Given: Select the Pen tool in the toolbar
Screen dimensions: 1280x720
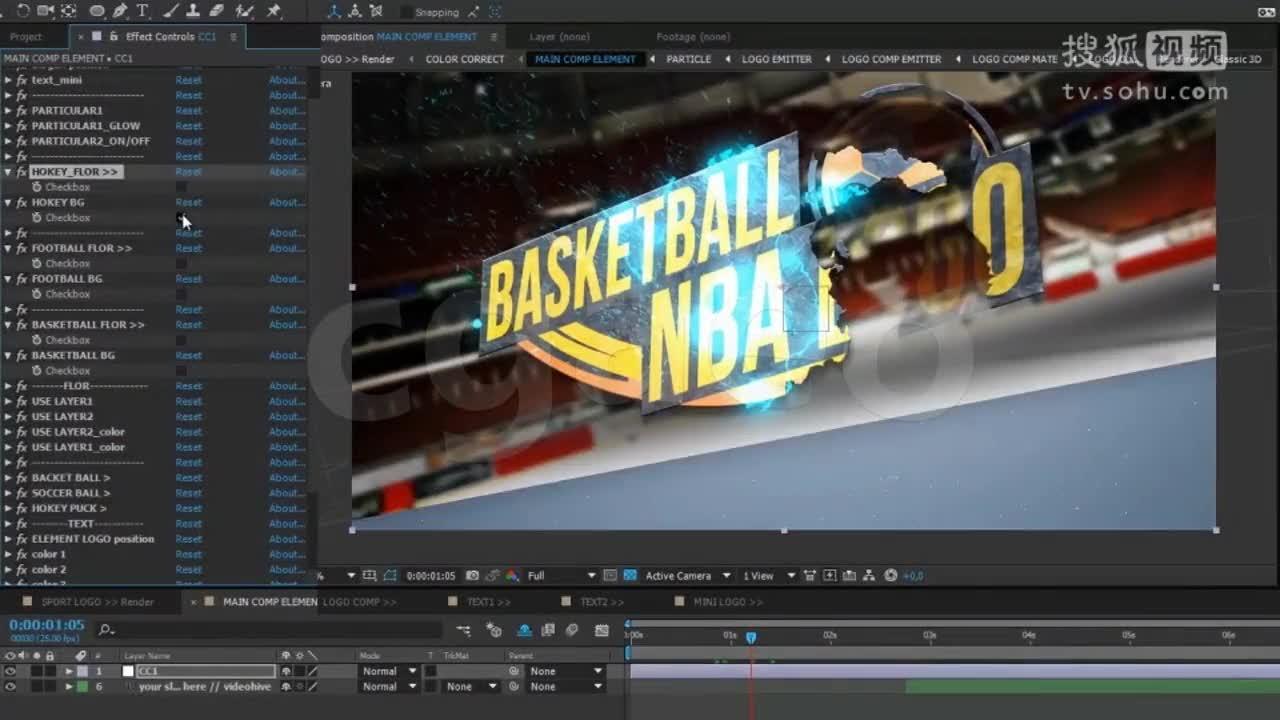Looking at the screenshot, I should pos(121,11).
